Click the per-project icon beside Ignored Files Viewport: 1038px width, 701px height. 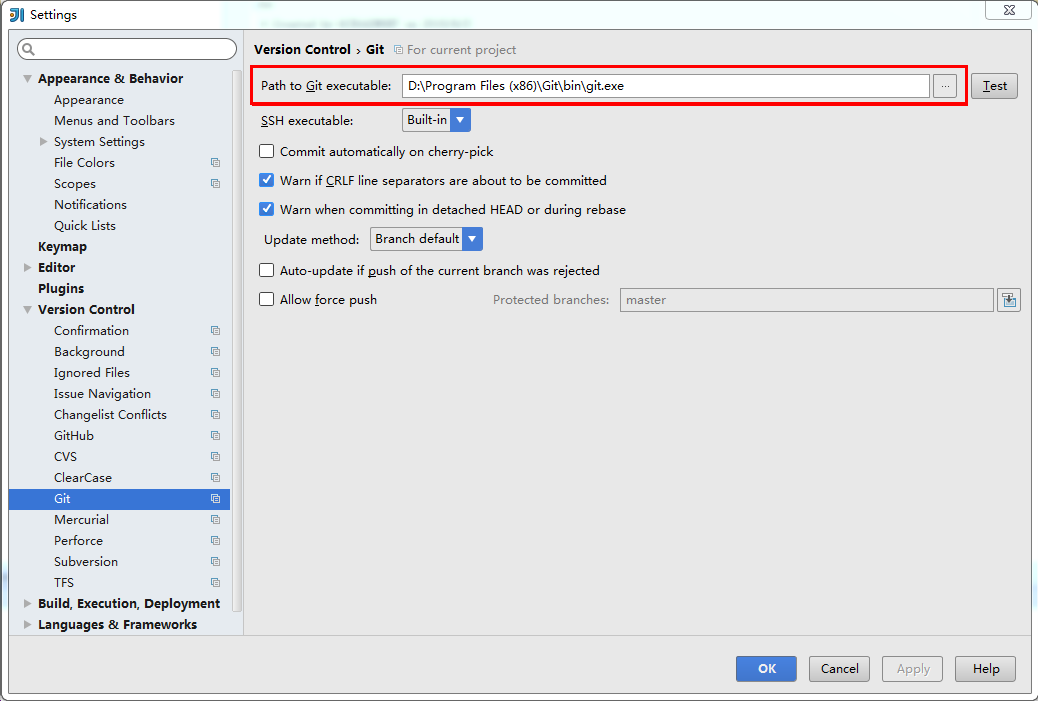(x=215, y=373)
